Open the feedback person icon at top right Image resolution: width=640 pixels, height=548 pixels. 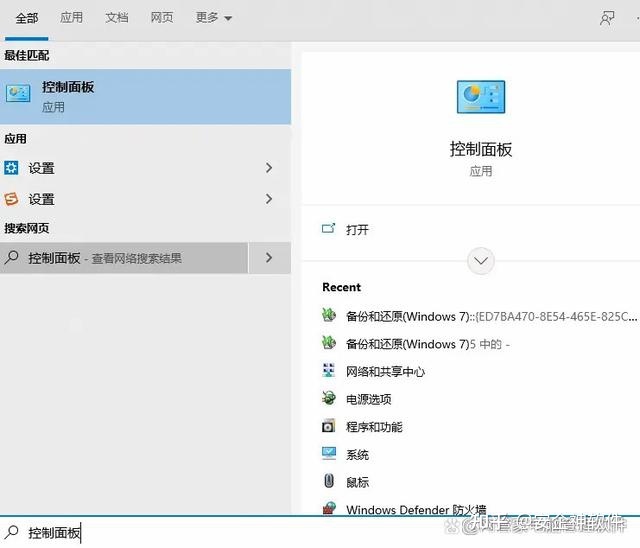pos(607,18)
